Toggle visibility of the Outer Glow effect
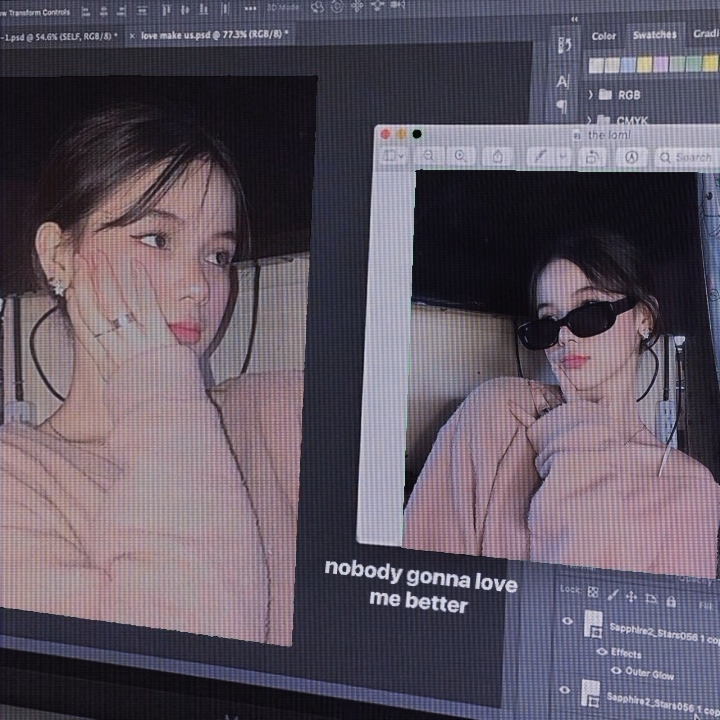Screen dimensions: 720x720 pyautogui.click(x=616, y=670)
